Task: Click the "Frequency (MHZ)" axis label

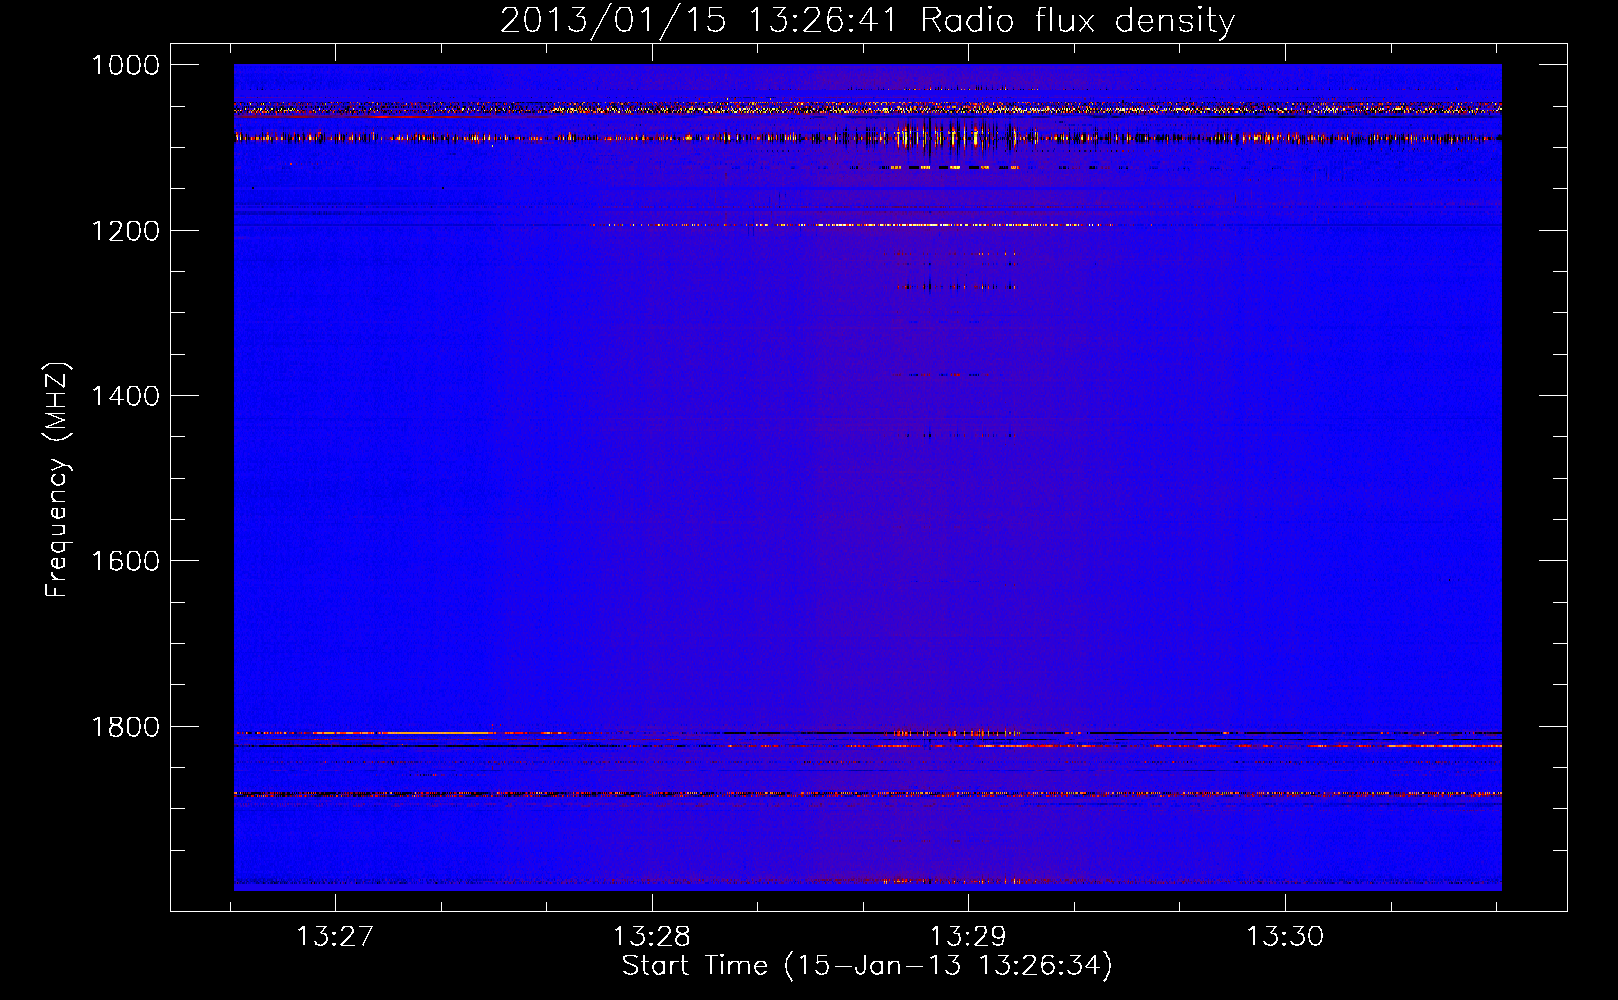Action: point(57,479)
